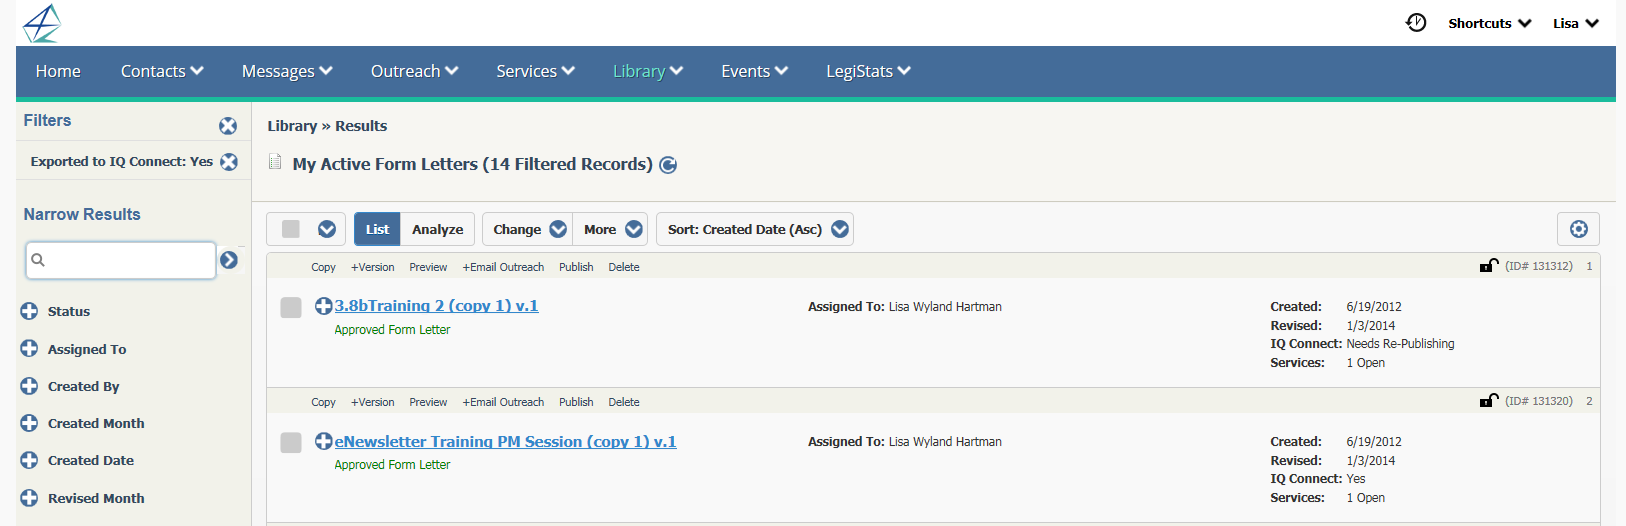The image size is (1626, 526).
Task: Click the lock icon for ID 131312
Action: (x=1489, y=266)
